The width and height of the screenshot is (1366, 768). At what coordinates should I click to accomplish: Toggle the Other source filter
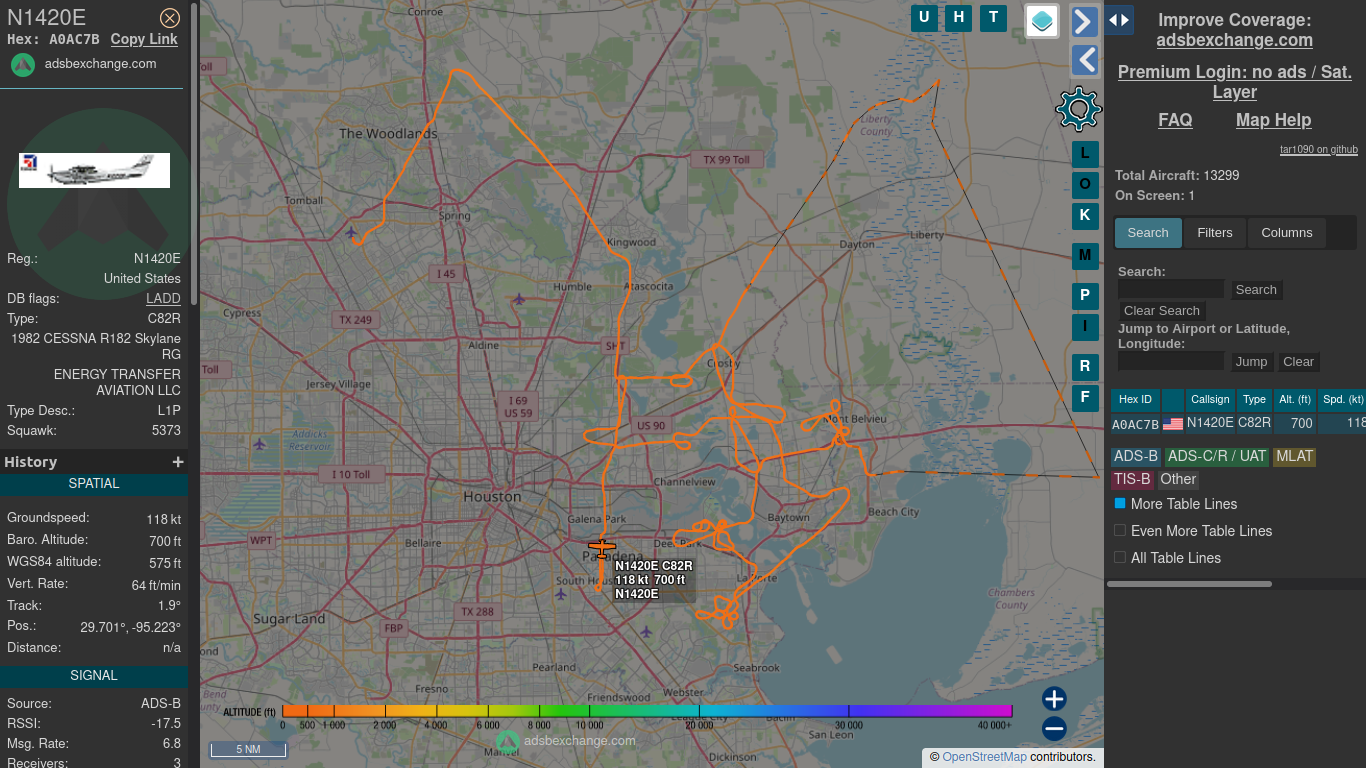tap(1178, 479)
